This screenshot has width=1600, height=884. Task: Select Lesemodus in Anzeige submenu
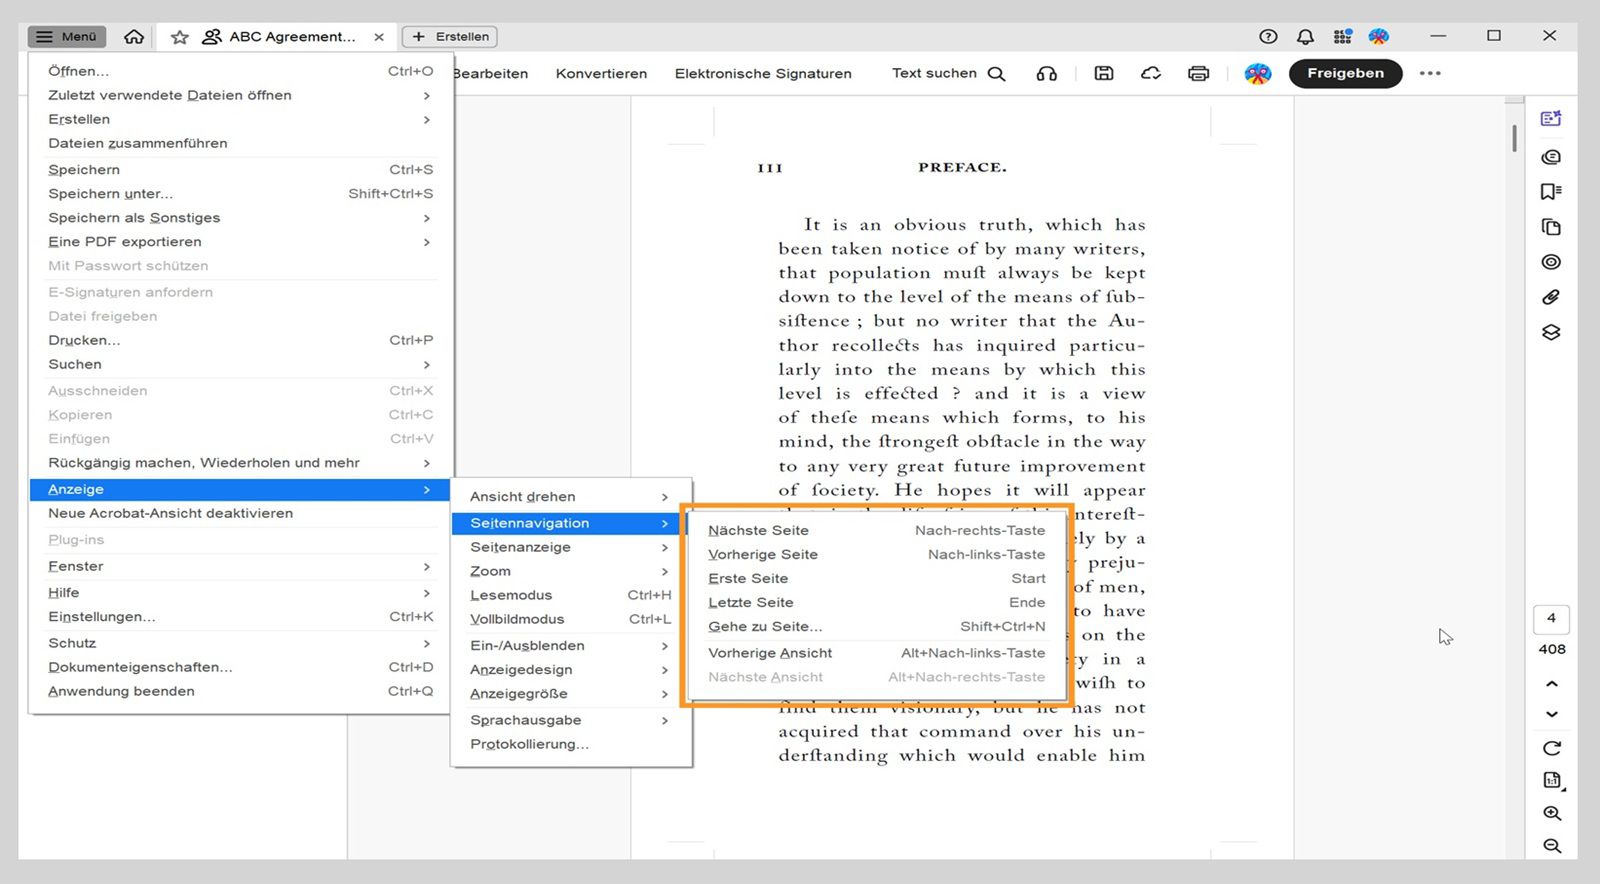pos(570,595)
